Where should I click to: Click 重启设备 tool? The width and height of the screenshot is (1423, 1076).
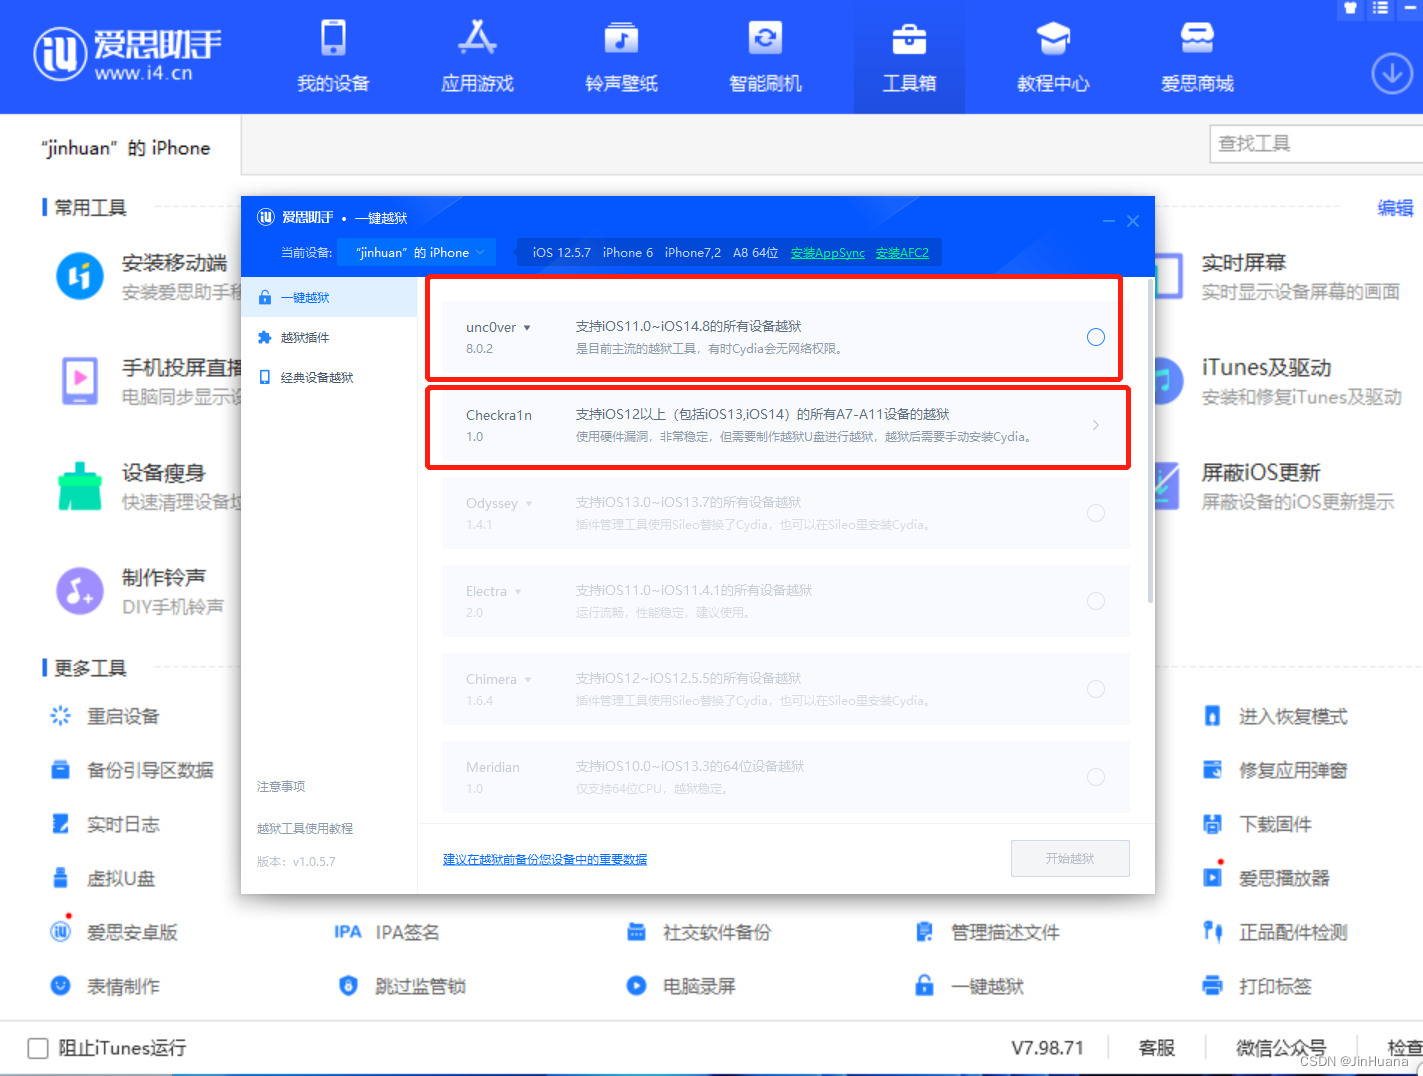(105, 716)
